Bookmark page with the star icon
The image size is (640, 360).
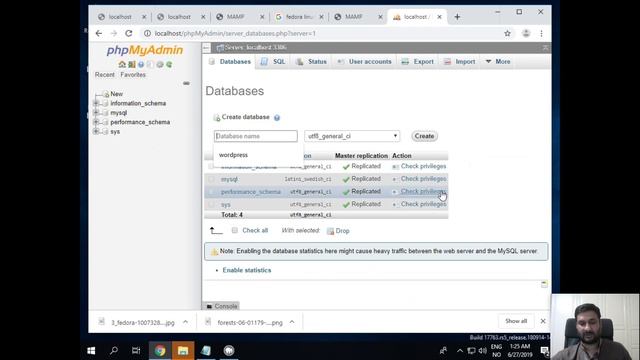pos(507,33)
